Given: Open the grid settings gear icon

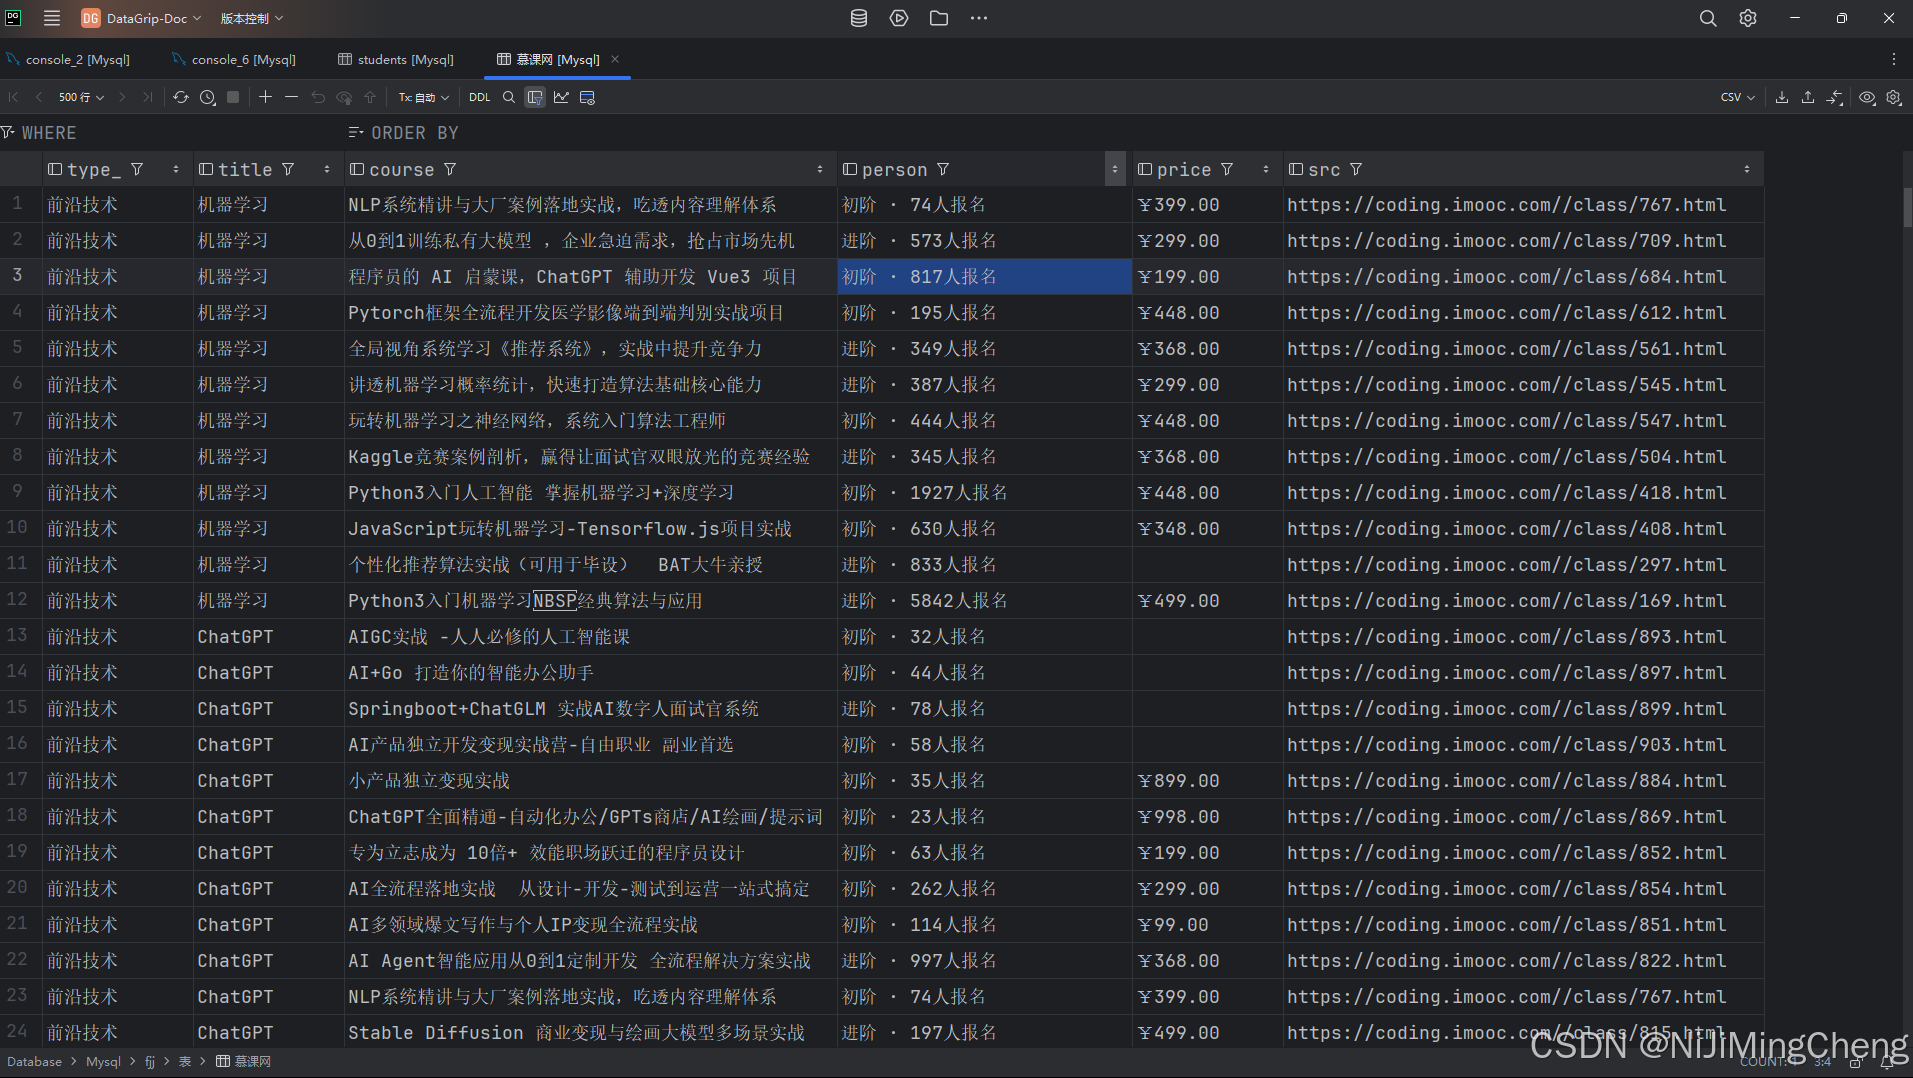Looking at the screenshot, I should tap(1894, 97).
